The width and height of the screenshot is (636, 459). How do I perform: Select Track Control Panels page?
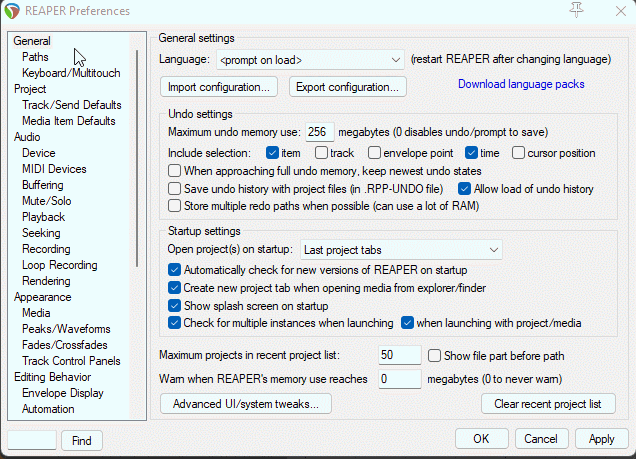click(x=71, y=361)
